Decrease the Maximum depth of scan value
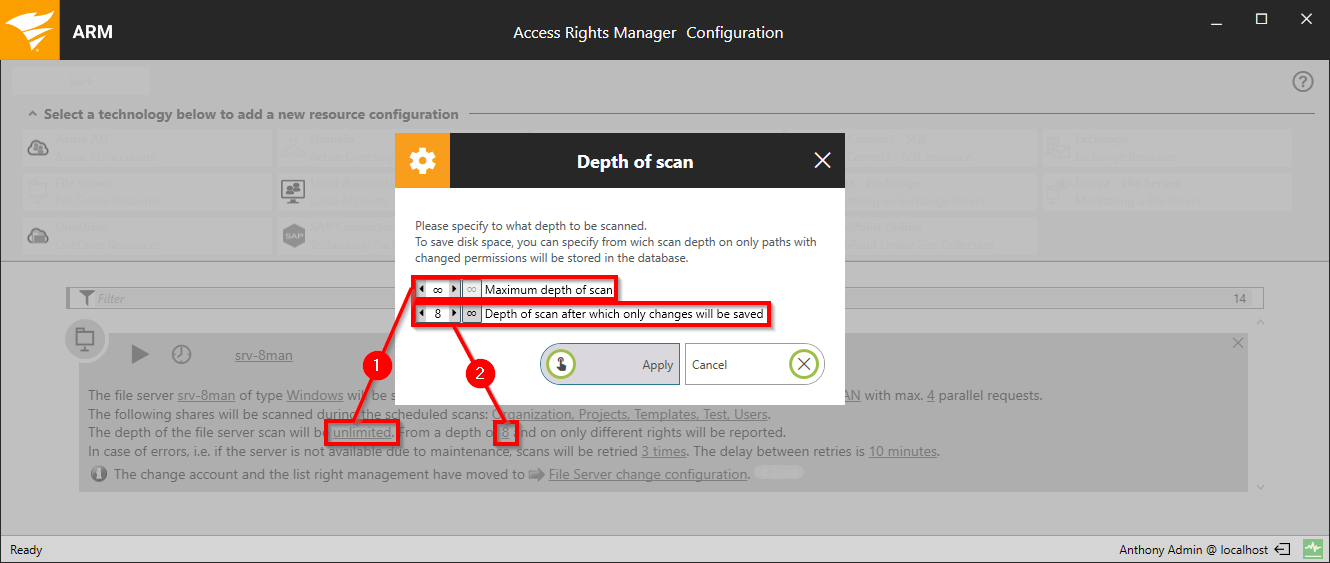The image size is (1330, 563). pos(421,289)
